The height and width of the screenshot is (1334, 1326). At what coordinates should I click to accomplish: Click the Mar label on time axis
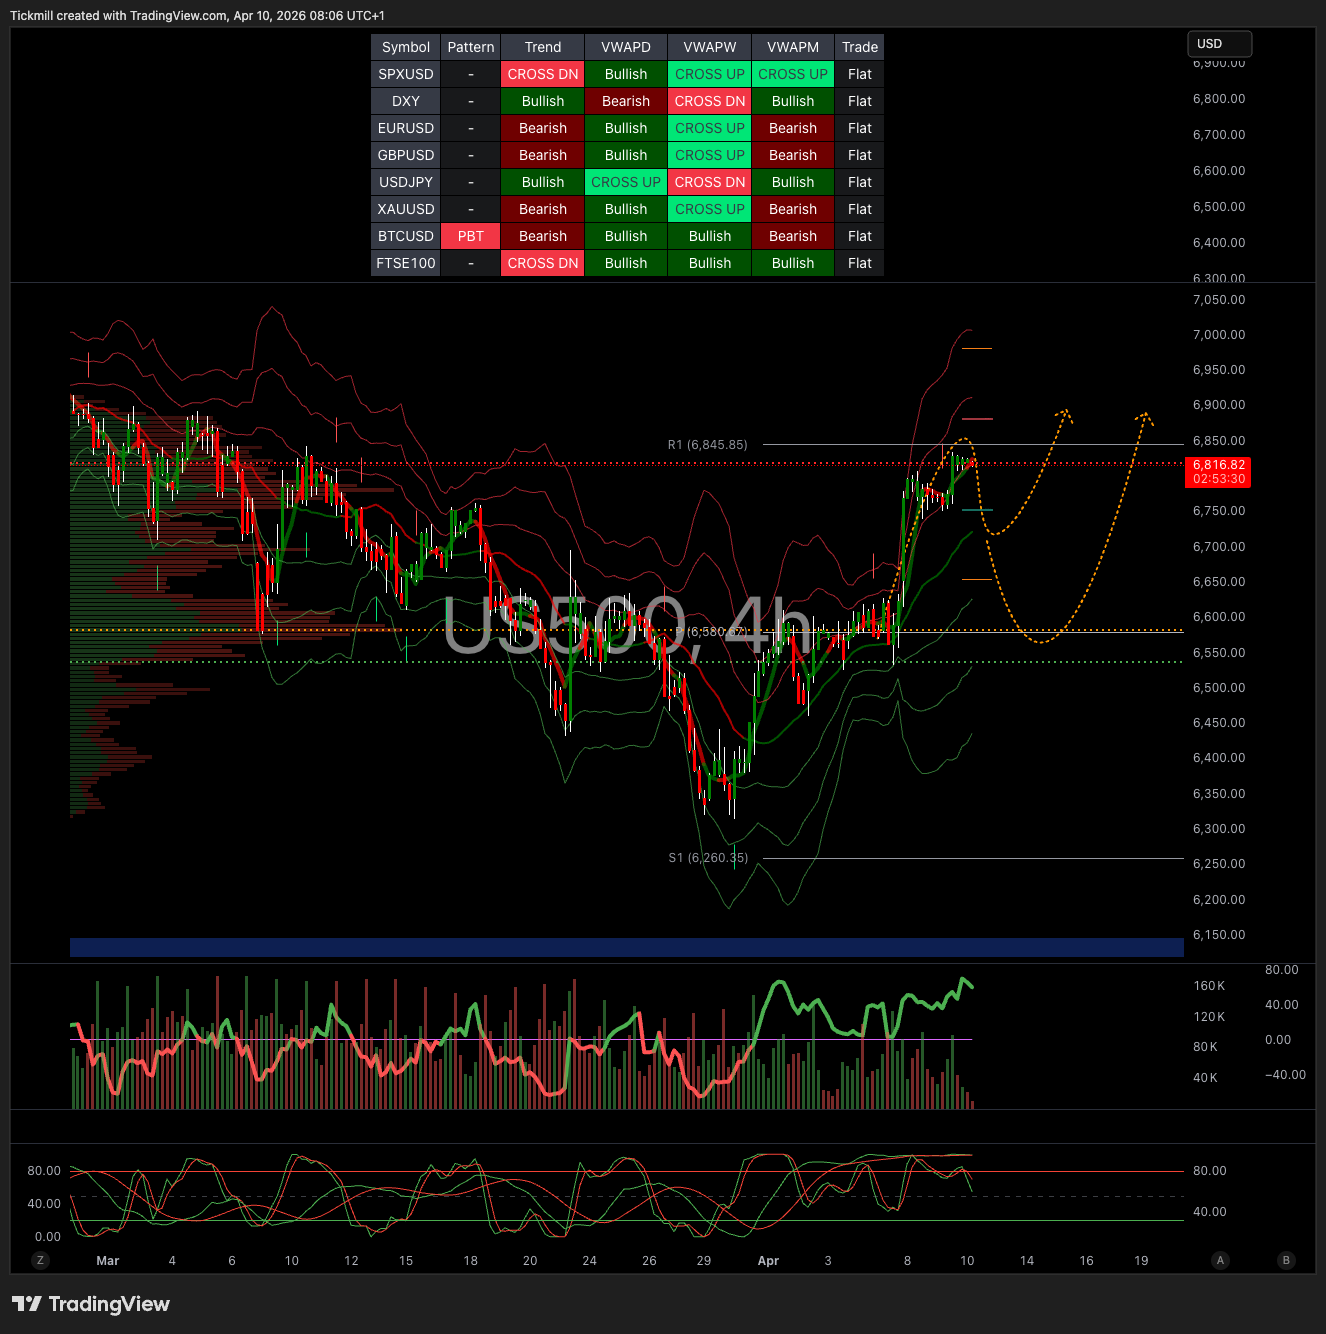coord(107,1261)
